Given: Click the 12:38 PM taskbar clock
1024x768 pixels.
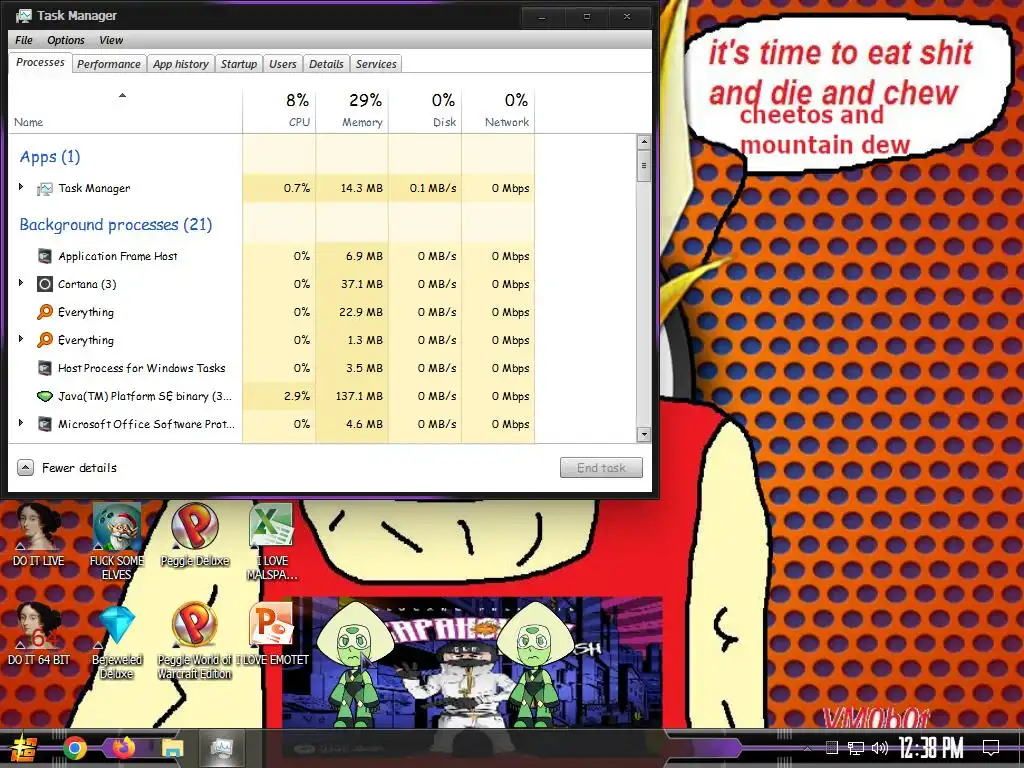Looking at the screenshot, I should tap(931, 748).
